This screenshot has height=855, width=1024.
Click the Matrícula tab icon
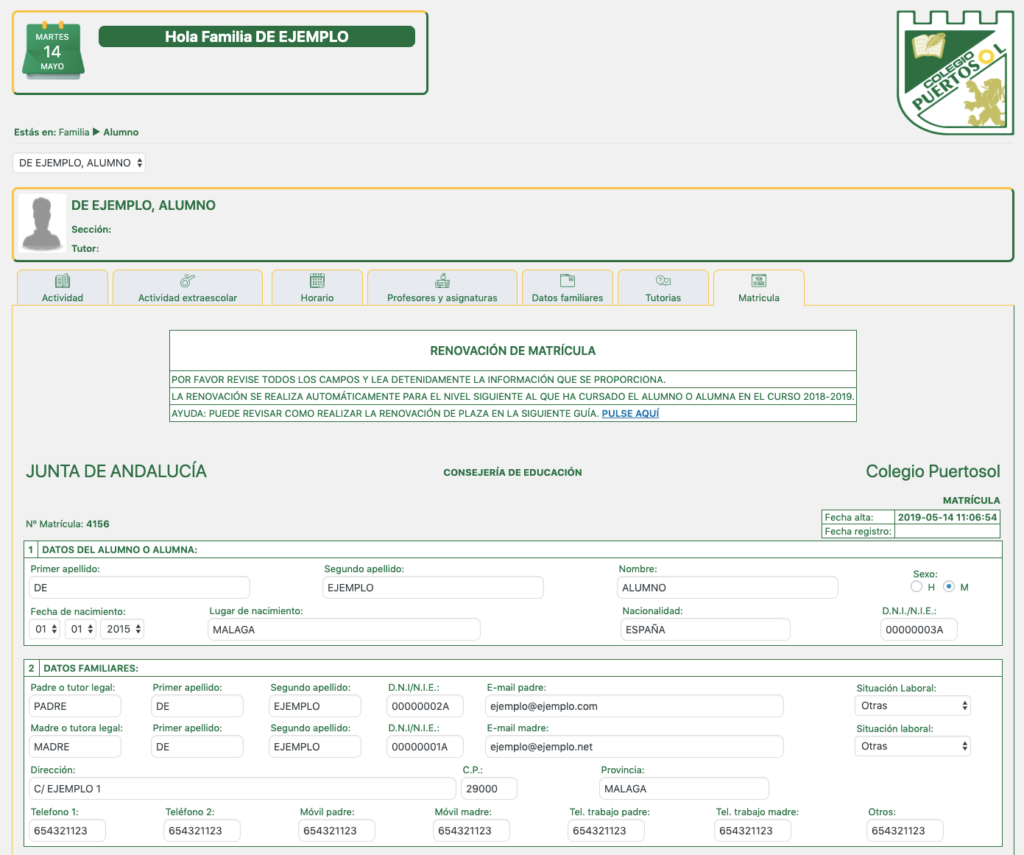coord(758,281)
